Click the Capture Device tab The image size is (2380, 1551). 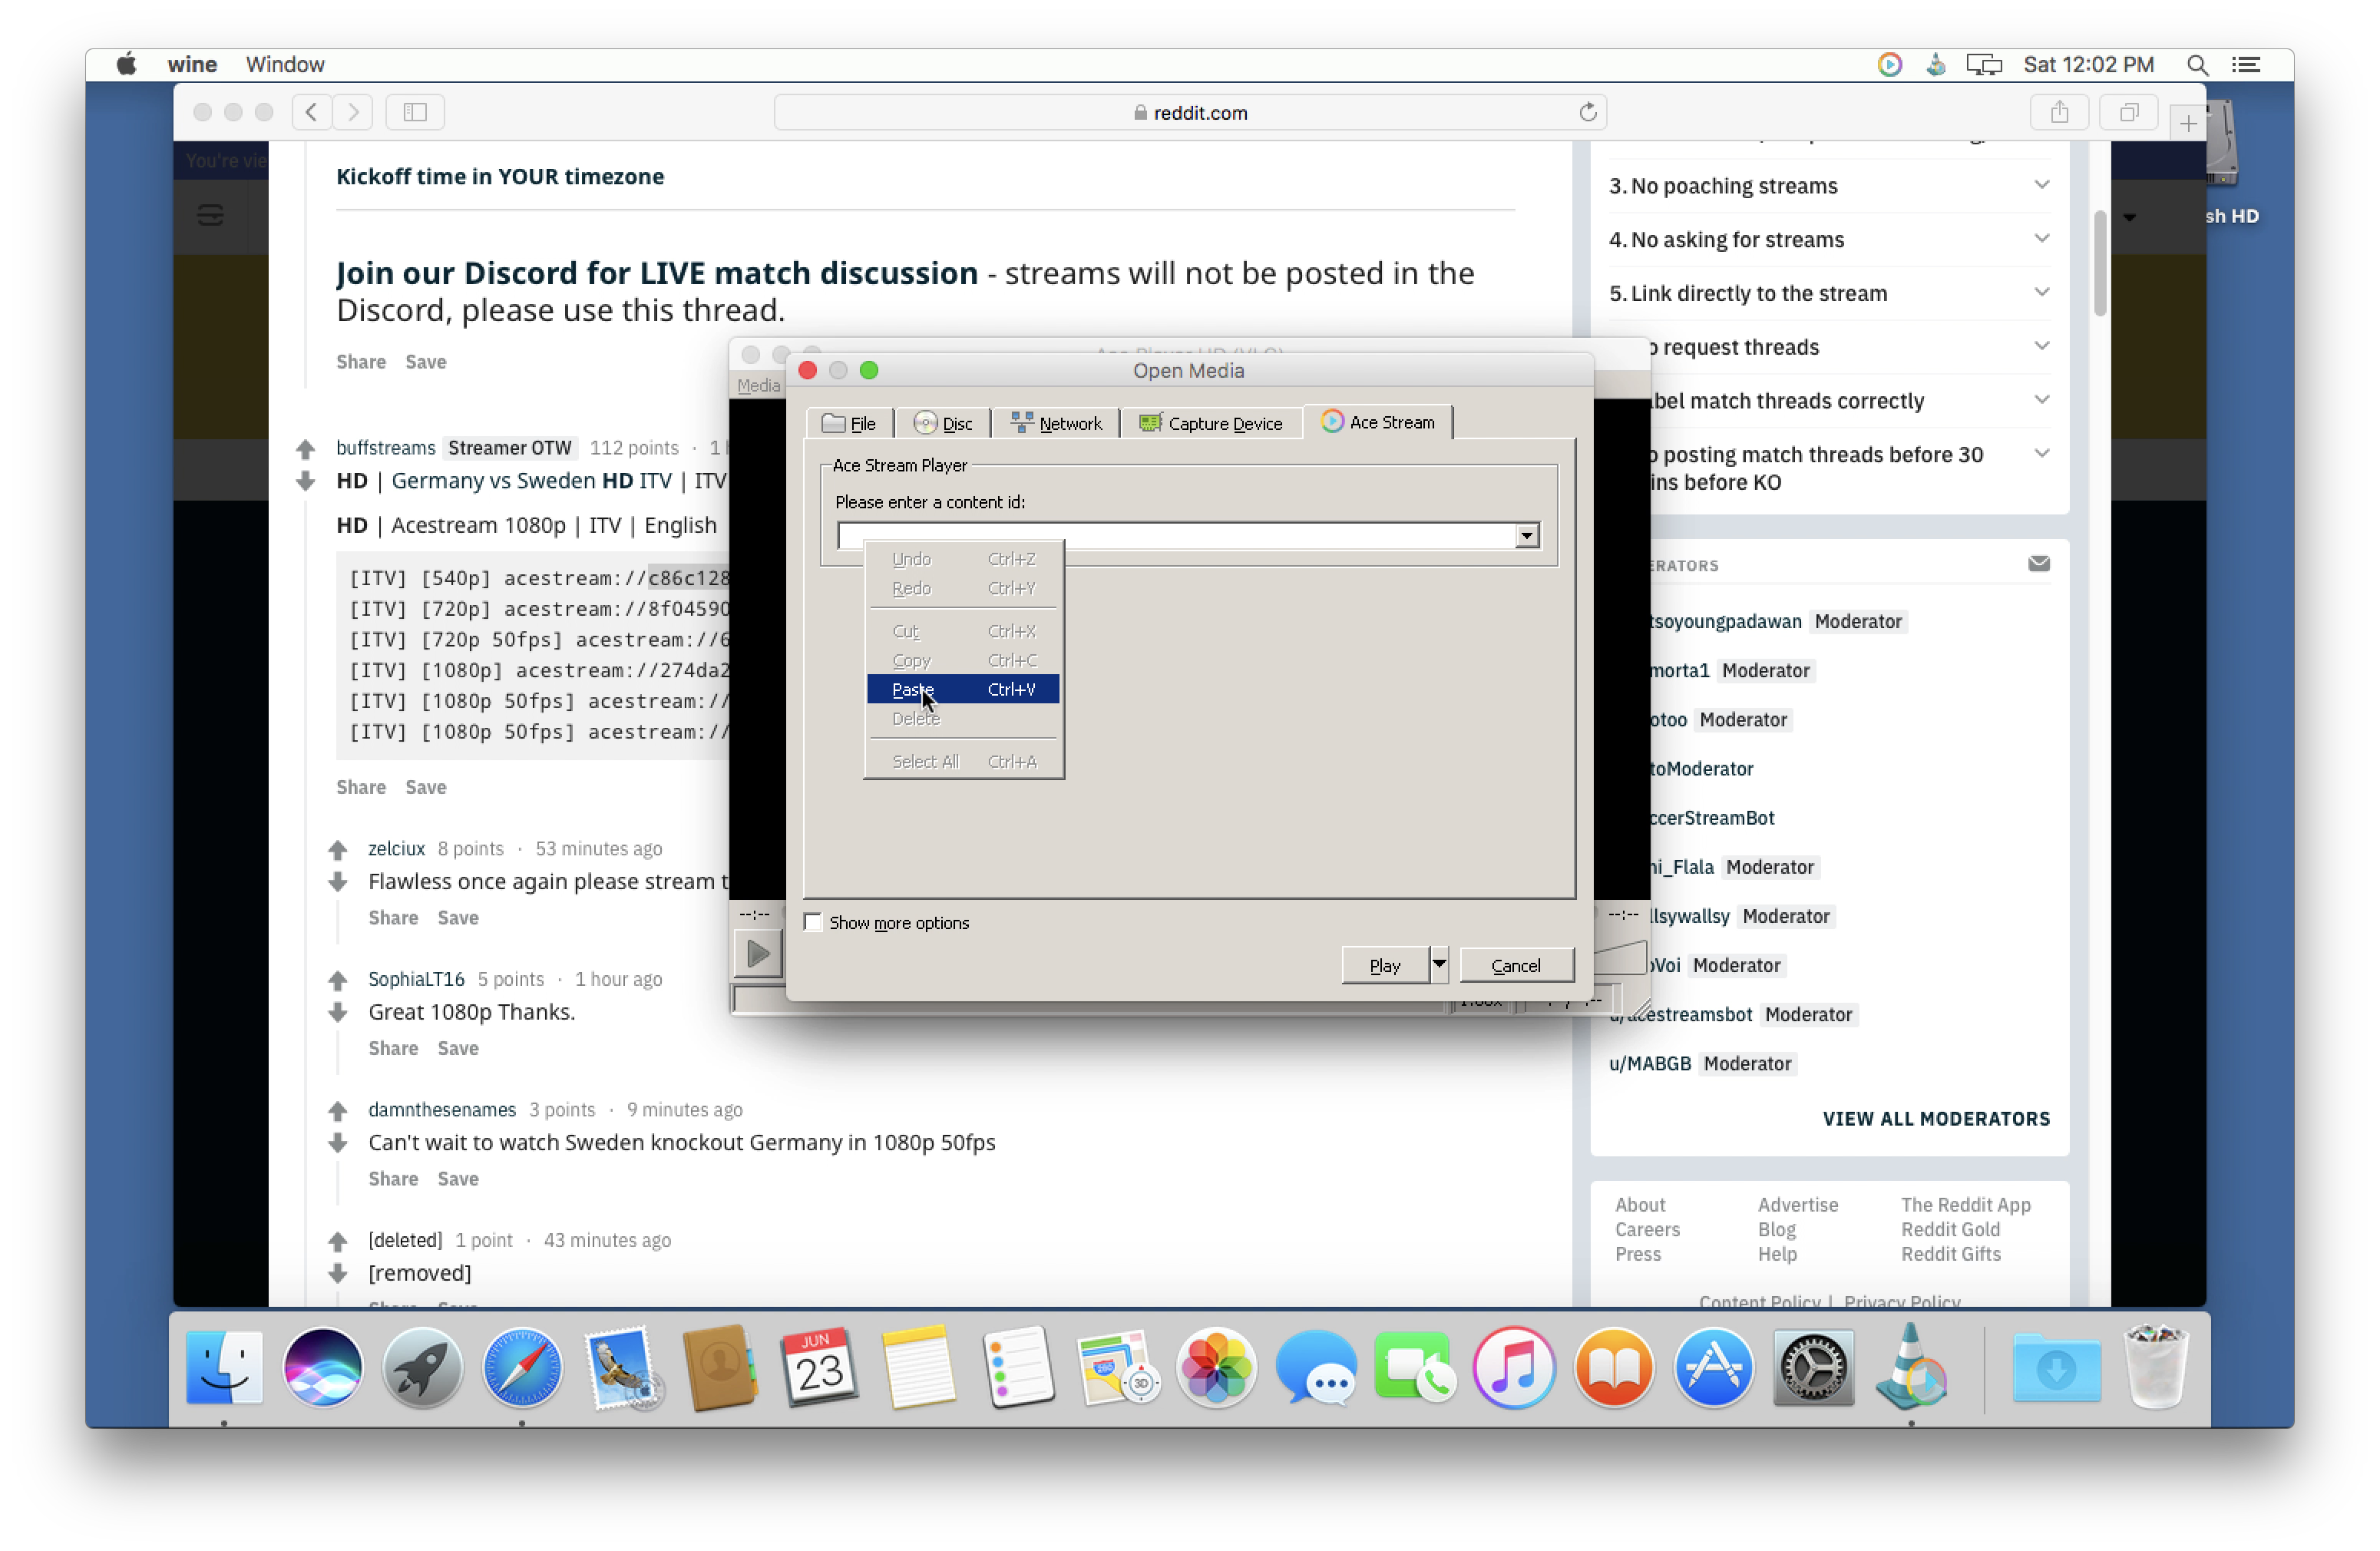[1215, 422]
